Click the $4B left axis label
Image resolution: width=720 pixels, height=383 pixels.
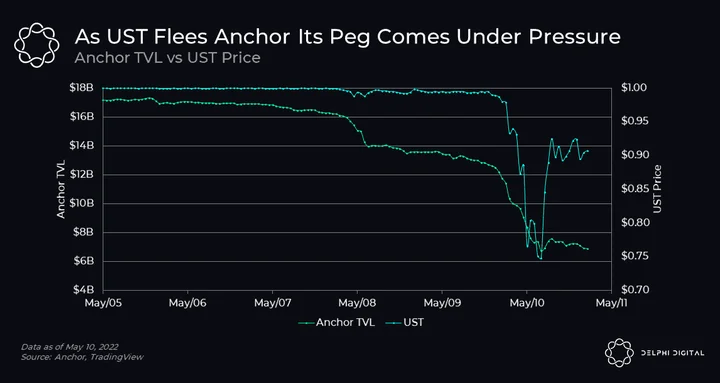[x=85, y=290]
